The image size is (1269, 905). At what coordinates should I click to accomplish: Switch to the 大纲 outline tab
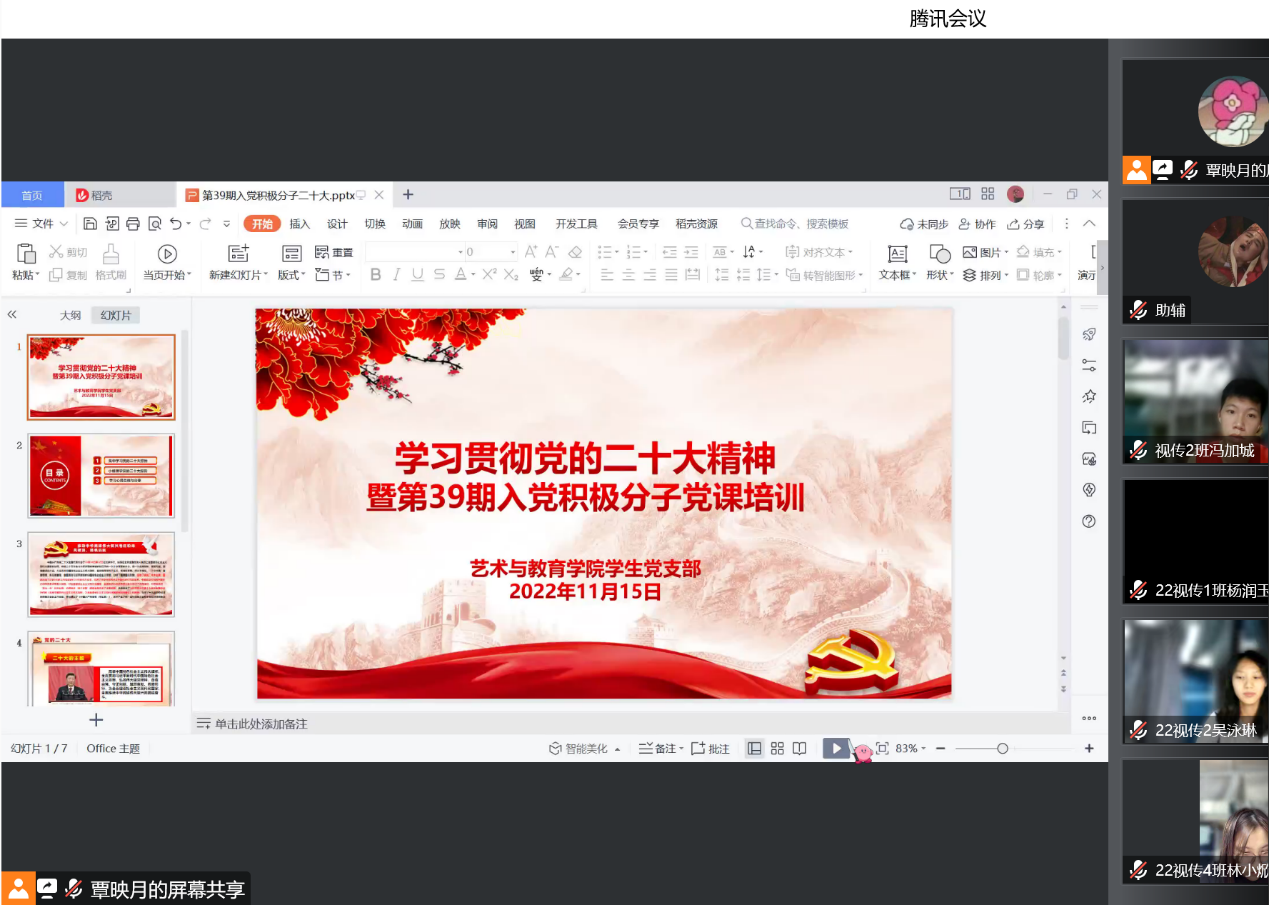pyautogui.click(x=70, y=315)
